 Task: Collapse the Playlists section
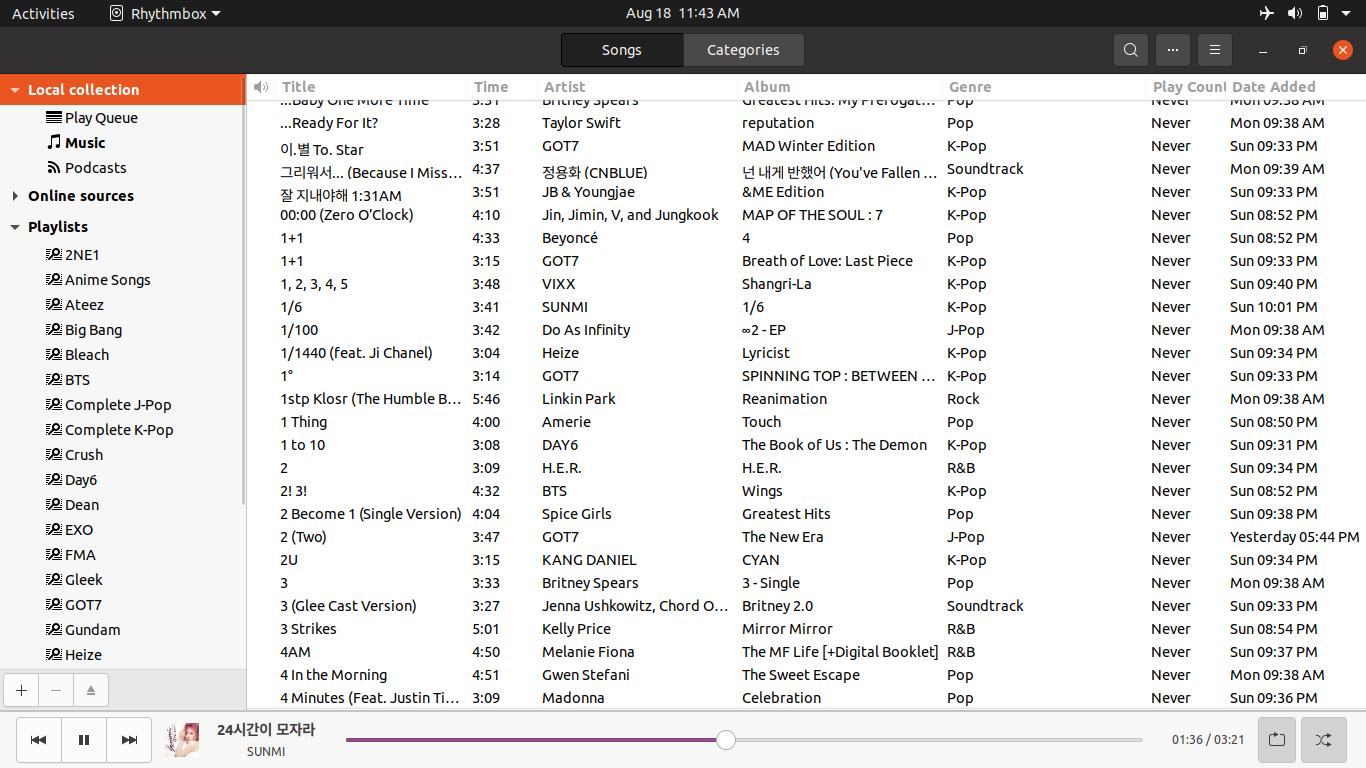(x=15, y=227)
